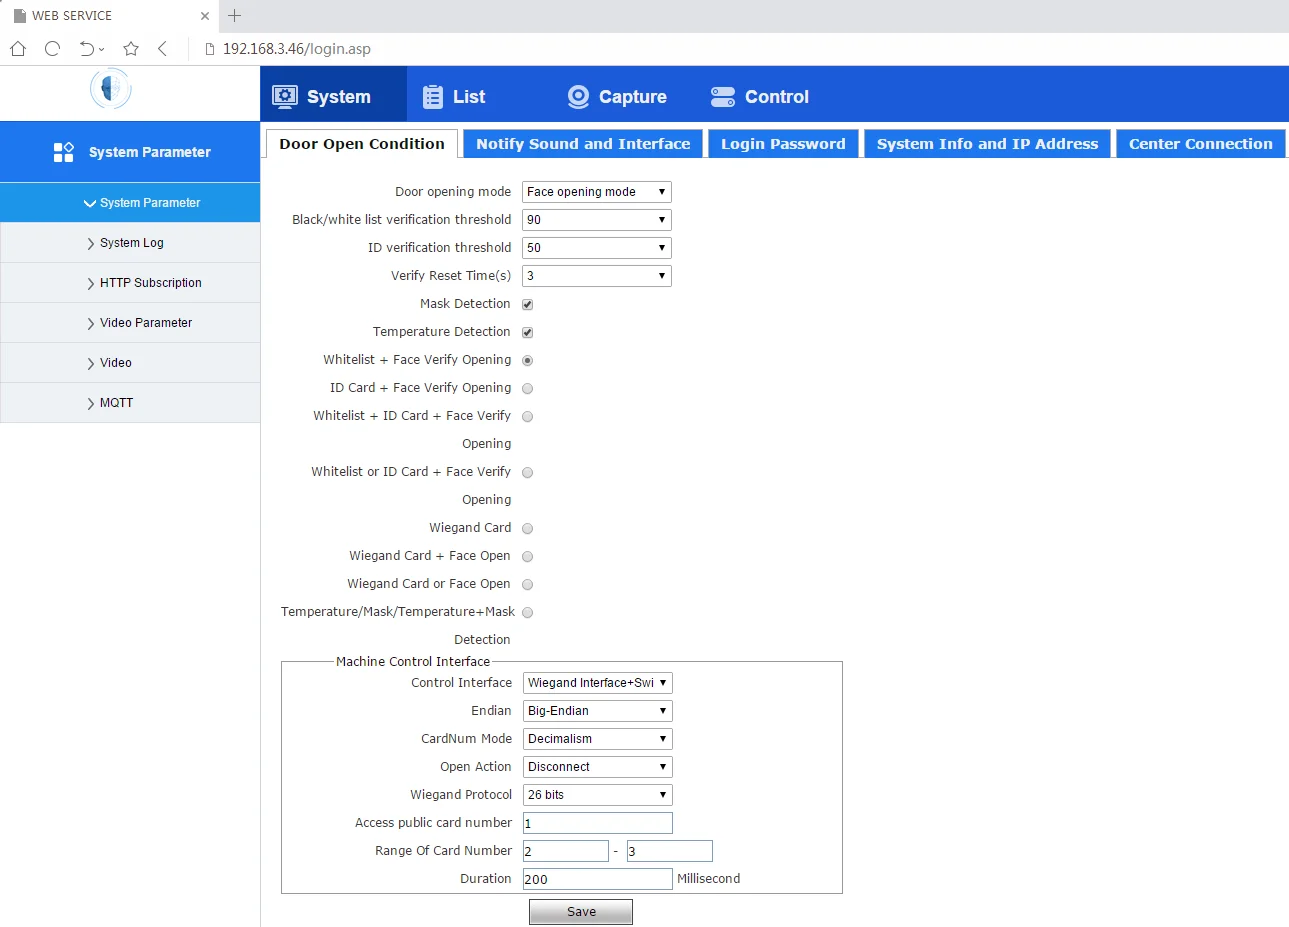Uncheck the Mask Detection checkbox
The width and height of the screenshot is (1289, 927).
527,304
